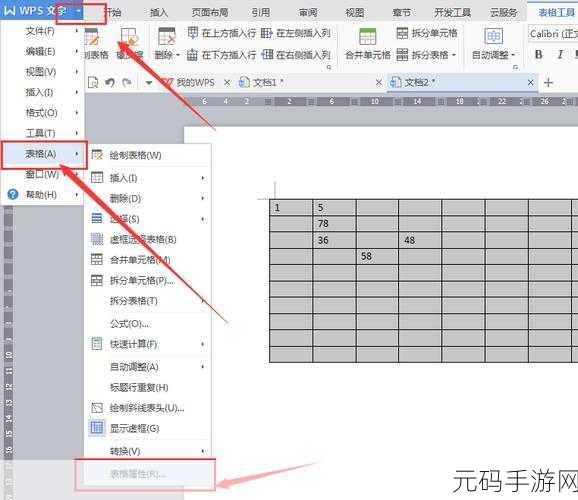Switch to the 章节 ribbon tab
Image resolution: width=578 pixels, height=500 pixels.
click(402, 13)
